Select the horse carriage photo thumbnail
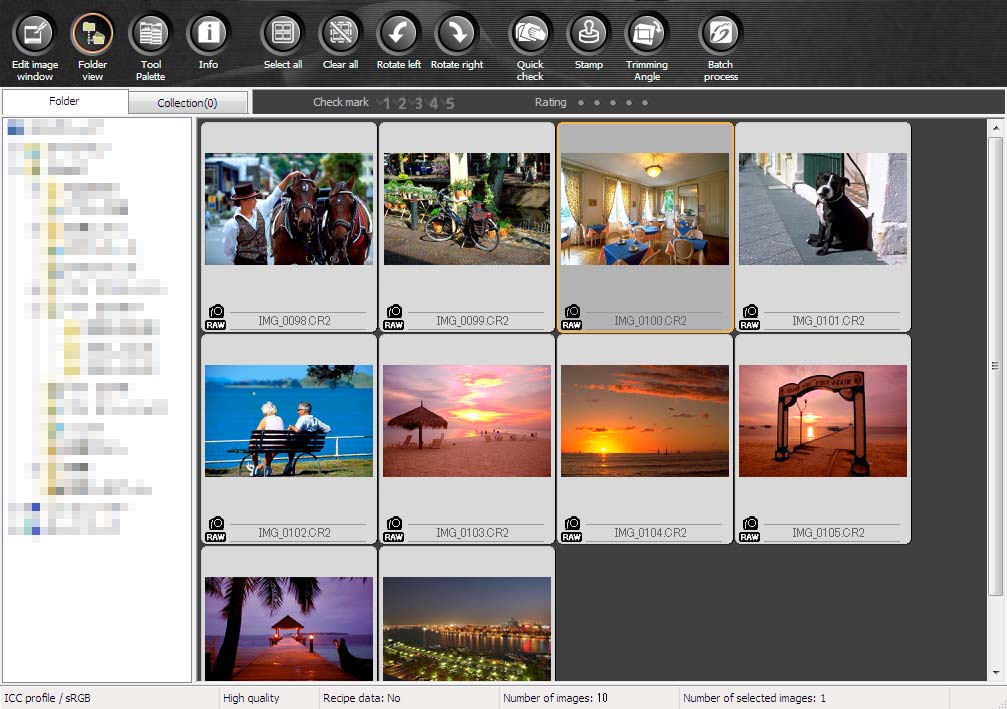Image resolution: width=1007 pixels, height=709 pixels. [x=289, y=209]
